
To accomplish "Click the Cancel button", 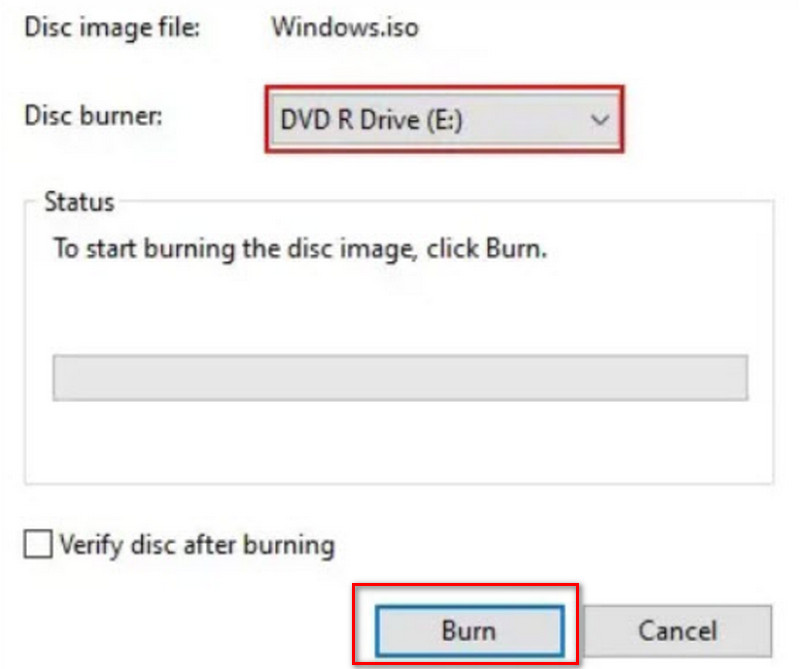I will click(x=677, y=630).
